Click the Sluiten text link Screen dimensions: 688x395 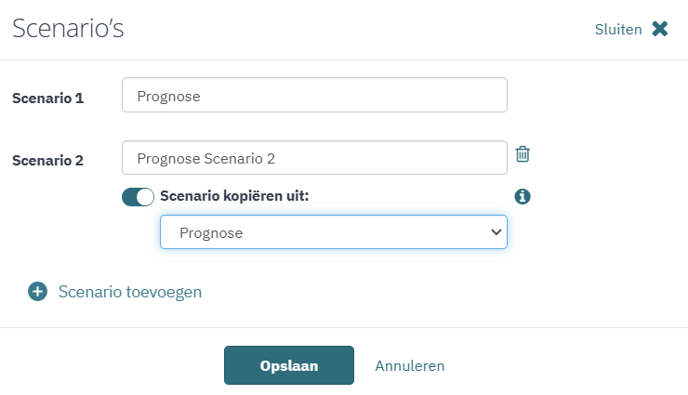618,29
